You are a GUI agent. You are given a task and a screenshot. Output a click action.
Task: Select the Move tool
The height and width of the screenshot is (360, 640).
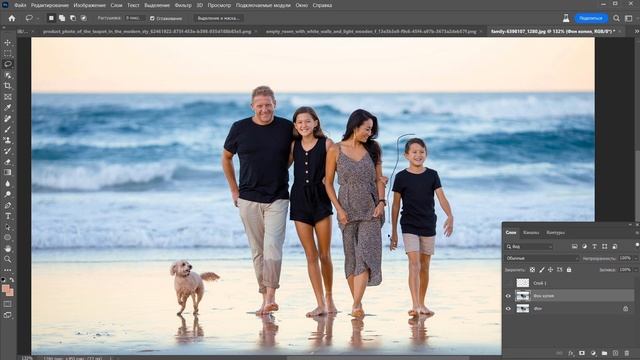pyautogui.click(x=8, y=43)
